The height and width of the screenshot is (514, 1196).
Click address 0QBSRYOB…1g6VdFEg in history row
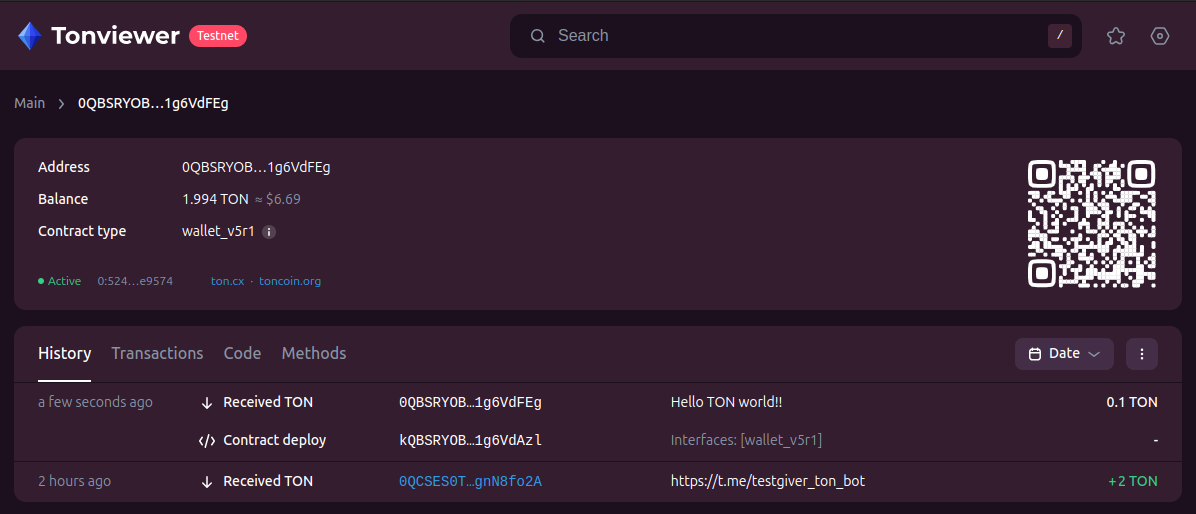coord(471,402)
